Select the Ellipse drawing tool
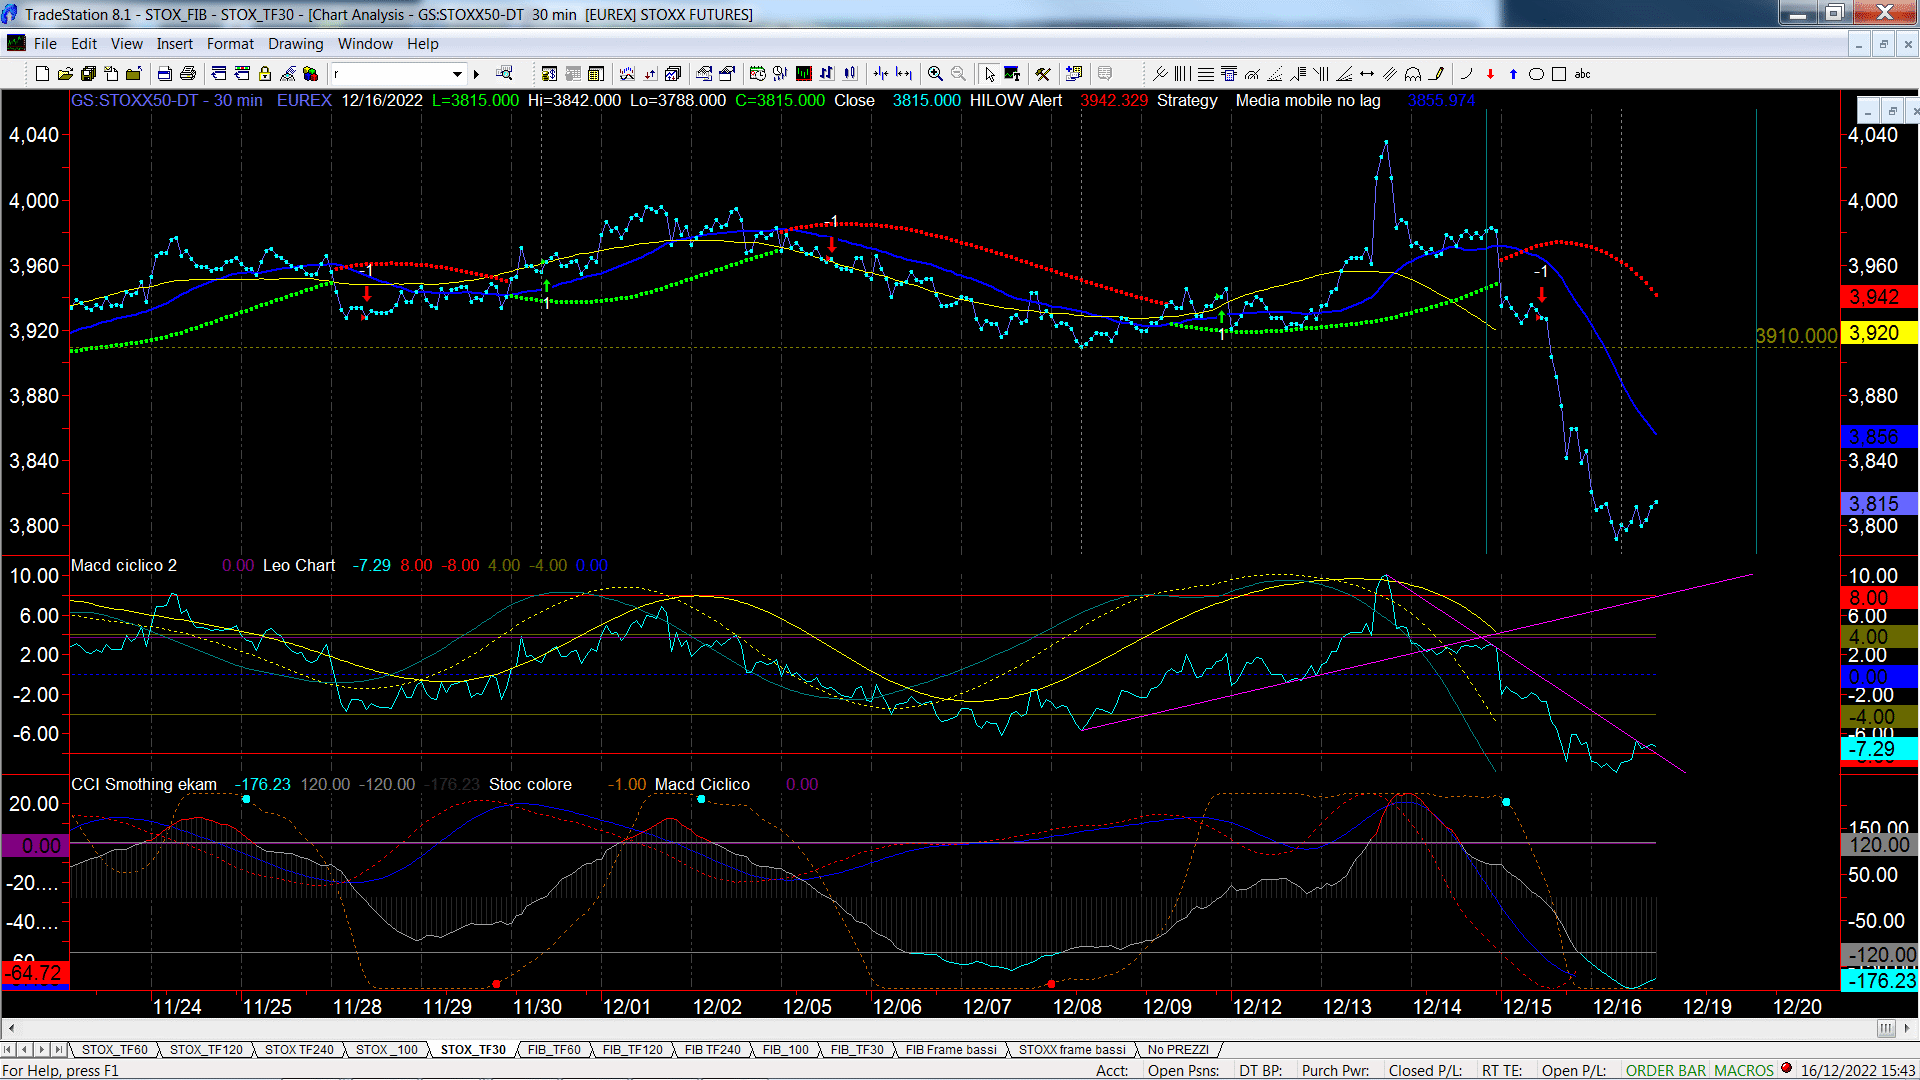This screenshot has width=1920, height=1080. (x=1536, y=74)
